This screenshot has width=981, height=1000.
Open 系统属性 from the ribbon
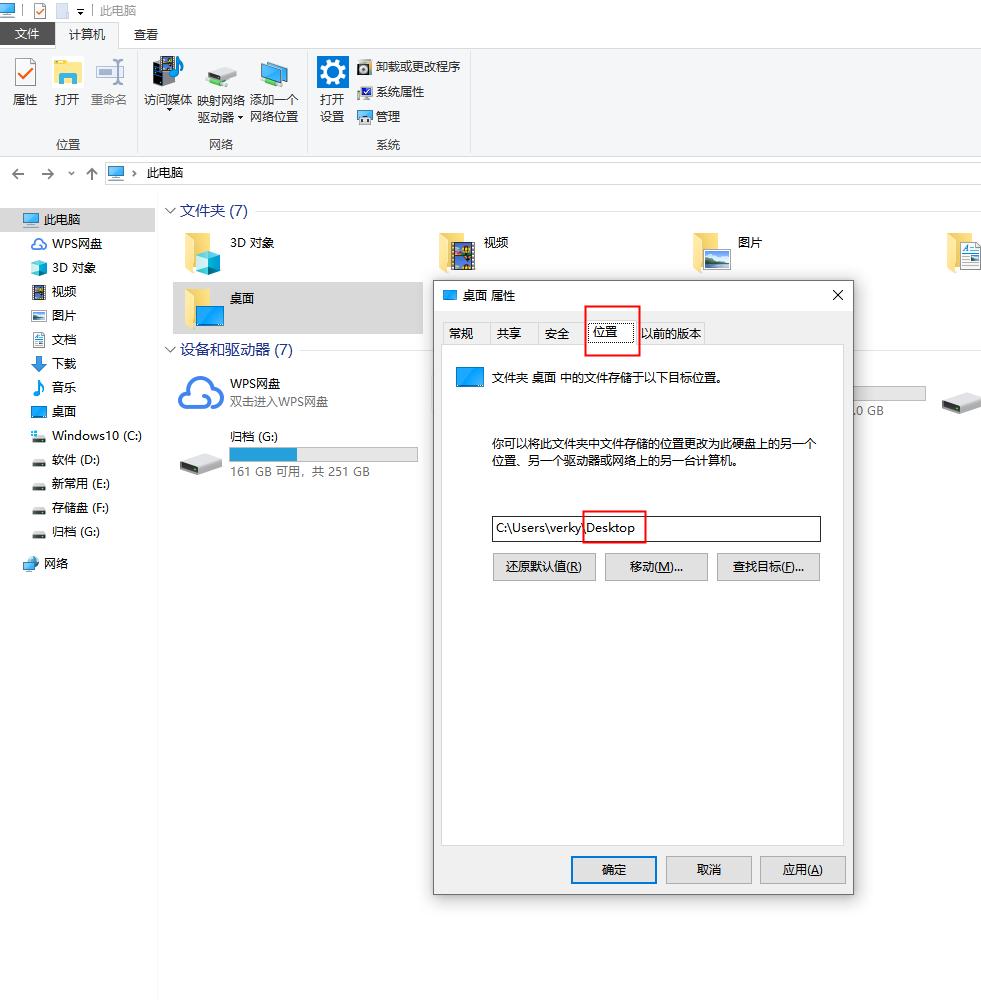[390, 91]
